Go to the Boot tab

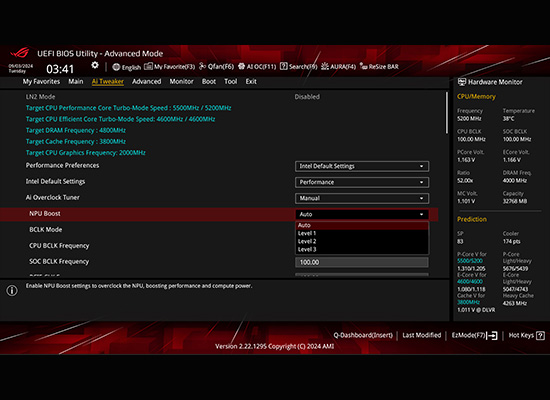209,81
